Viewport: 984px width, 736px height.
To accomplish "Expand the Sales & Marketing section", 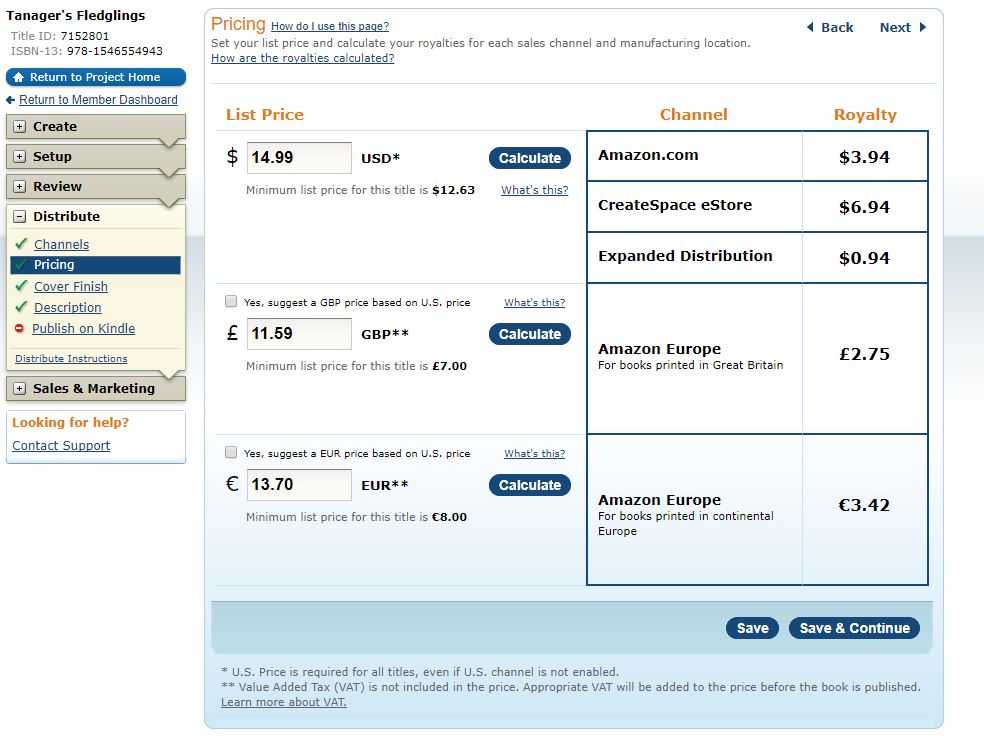I will [x=20, y=389].
